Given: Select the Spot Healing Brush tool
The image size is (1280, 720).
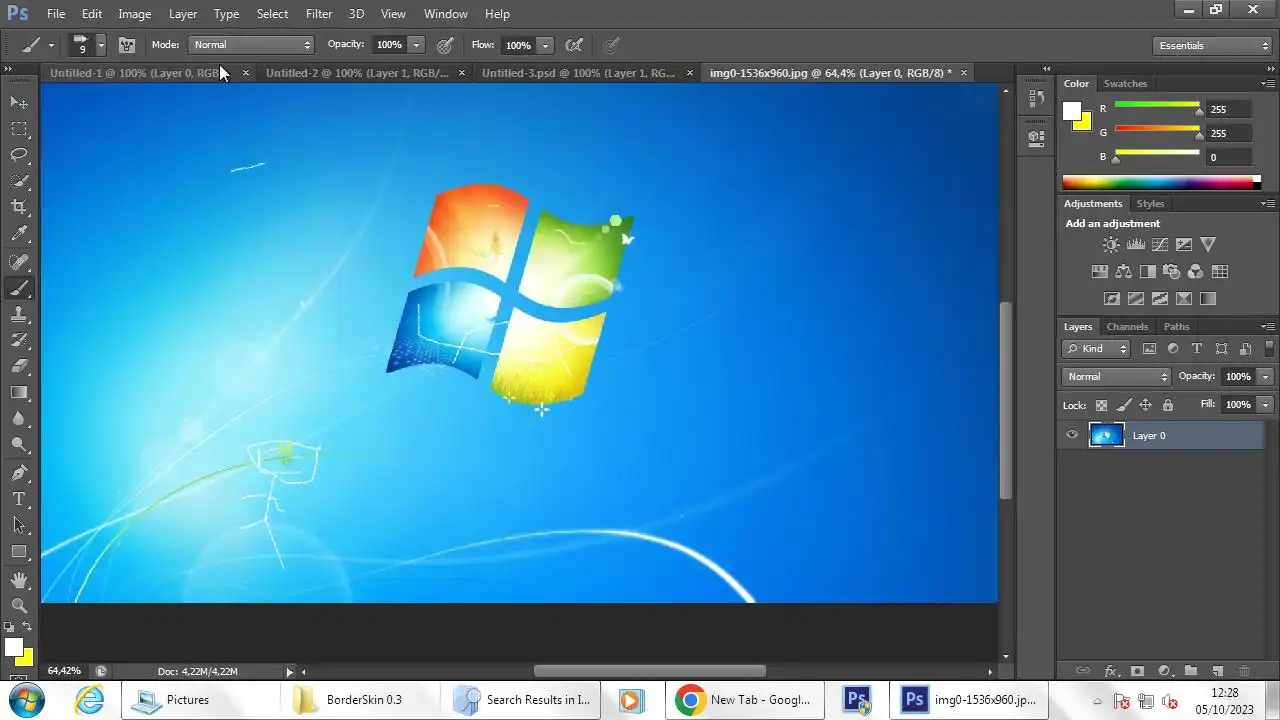Looking at the screenshot, I should pyautogui.click(x=19, y=262).
